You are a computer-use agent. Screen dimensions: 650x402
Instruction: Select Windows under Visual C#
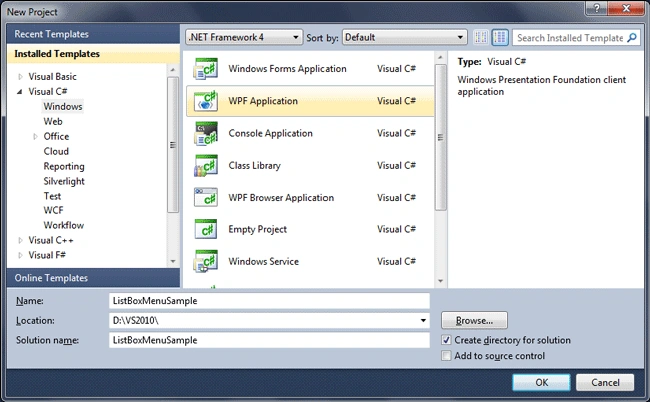[63, 107]
